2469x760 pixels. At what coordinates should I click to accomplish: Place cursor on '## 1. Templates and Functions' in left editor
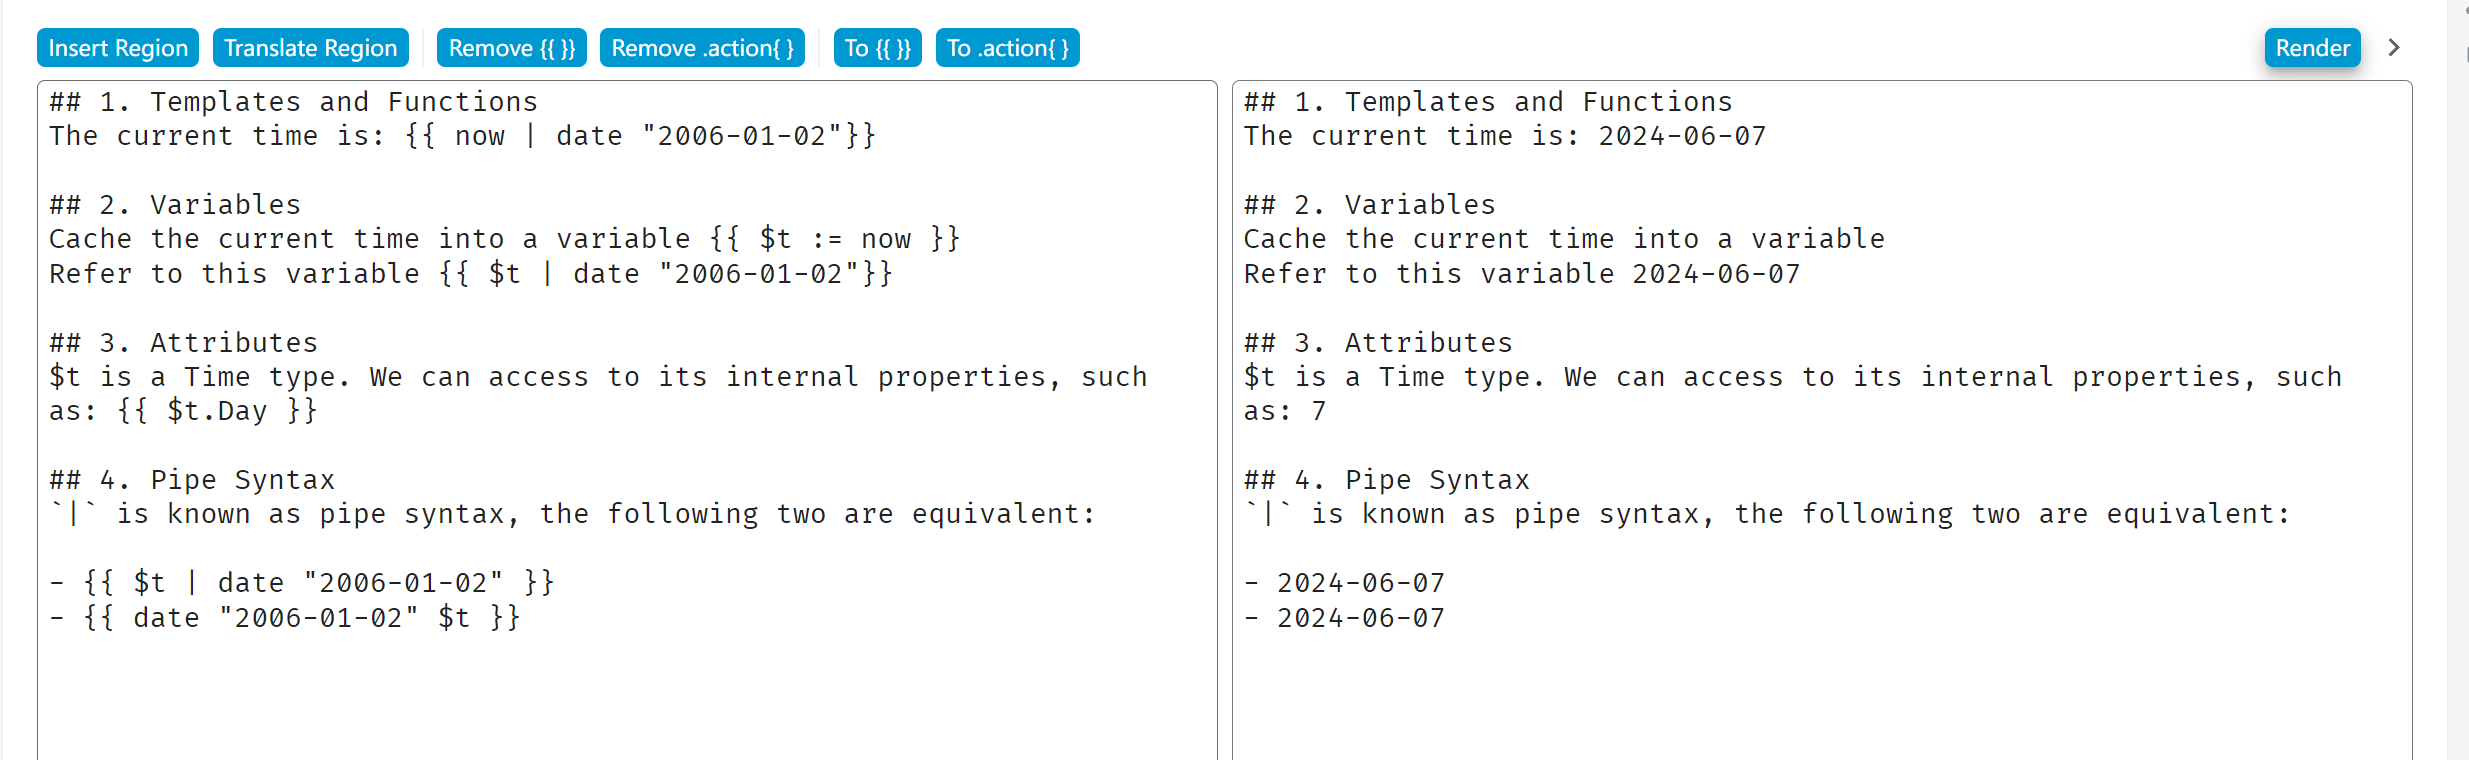(293, 102)
